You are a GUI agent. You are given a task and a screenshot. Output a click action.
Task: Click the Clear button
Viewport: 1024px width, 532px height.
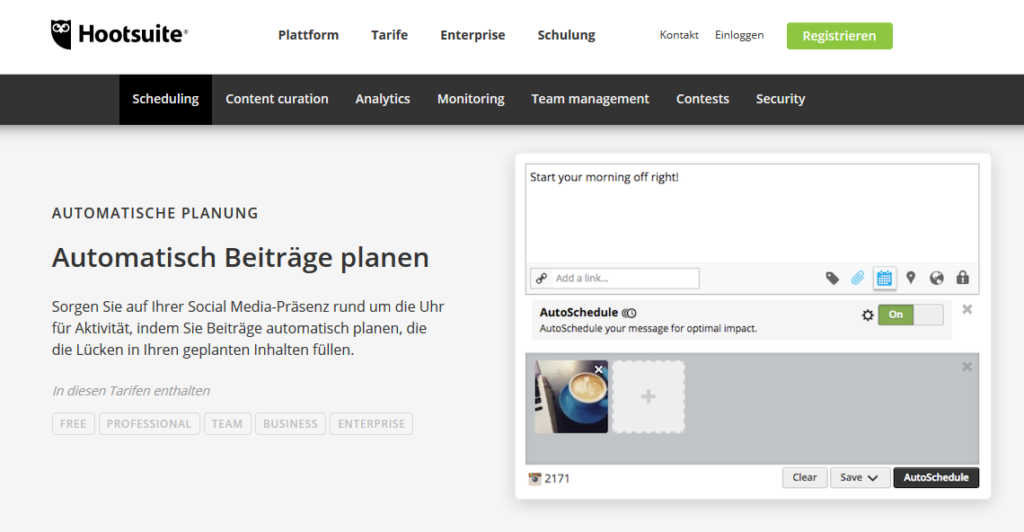[x=805, y=477]
